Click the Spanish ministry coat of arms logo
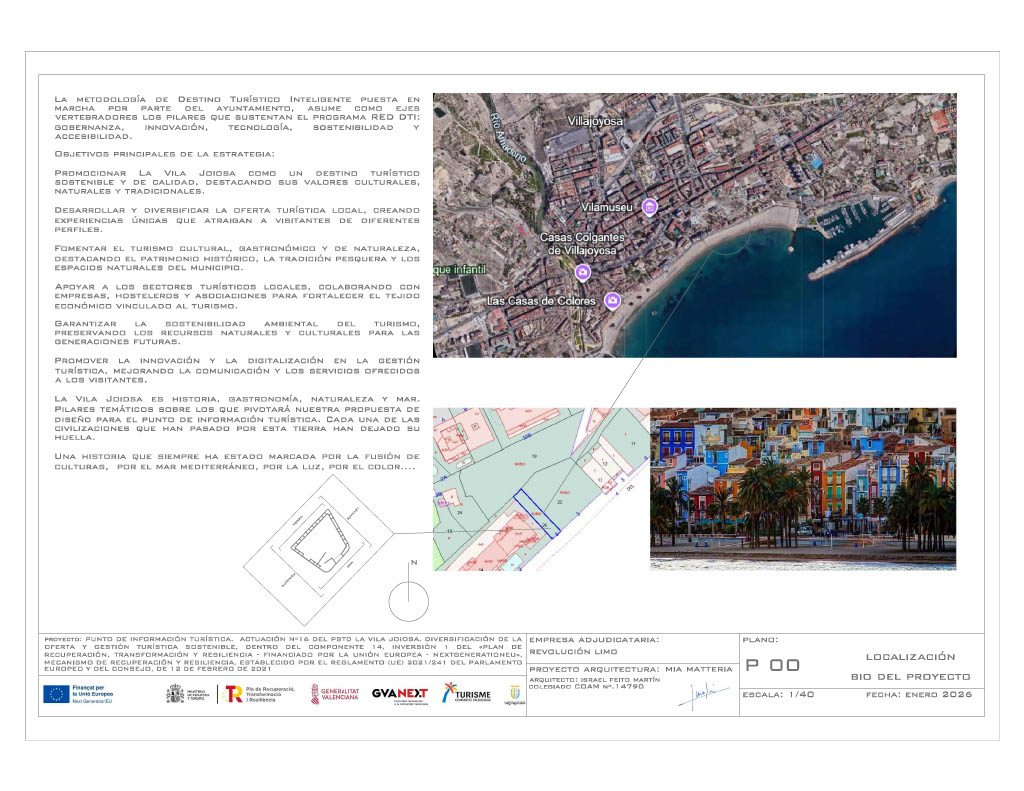 coord(175,694)
